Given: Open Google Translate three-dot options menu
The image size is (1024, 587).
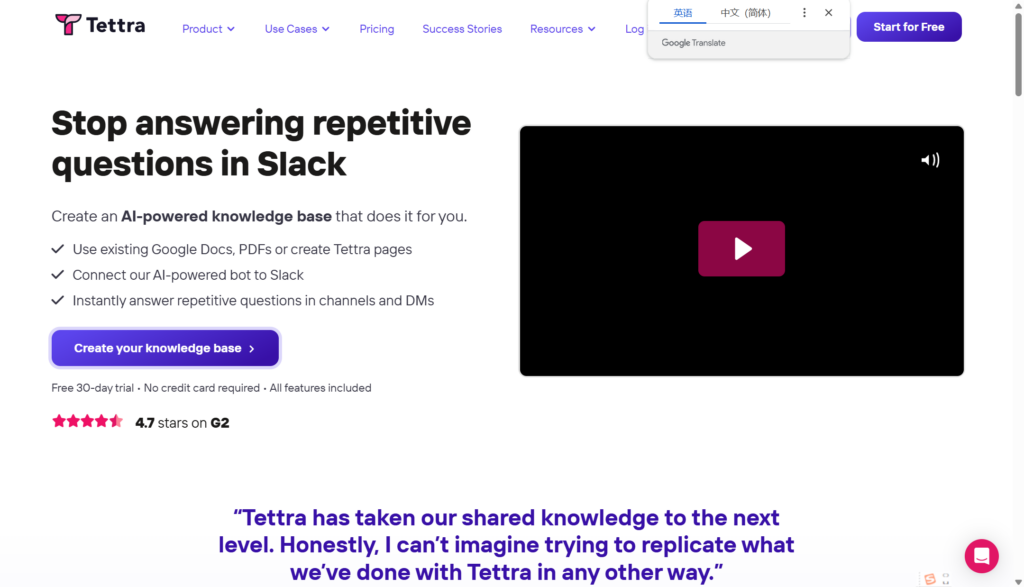Looking at the screenshot, I should (x=804, y=13).
